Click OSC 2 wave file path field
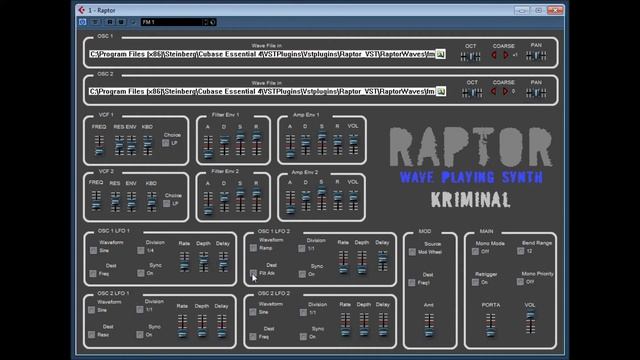Viewport: 640px width, 360px height. 262,91
